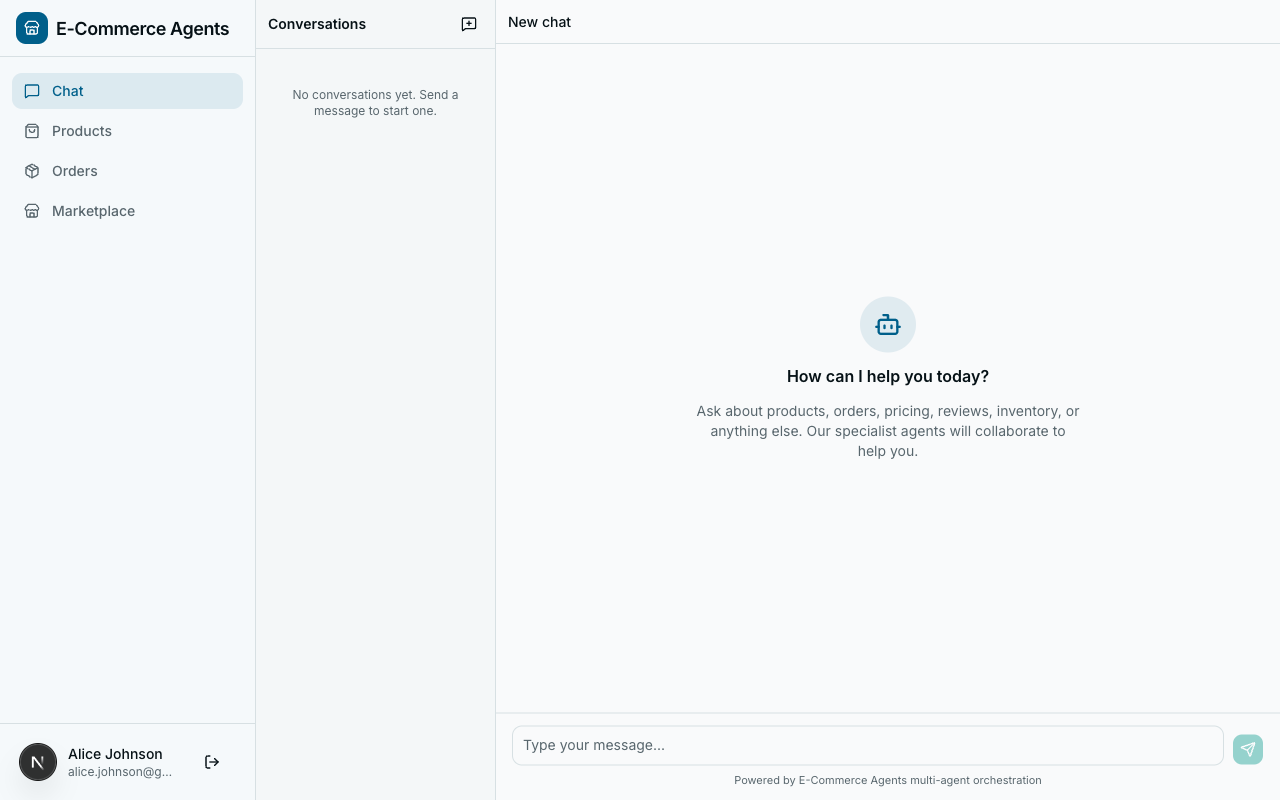1280x800 pixels.
Task: Open the Products page link
Action: (x=81, y=131)
